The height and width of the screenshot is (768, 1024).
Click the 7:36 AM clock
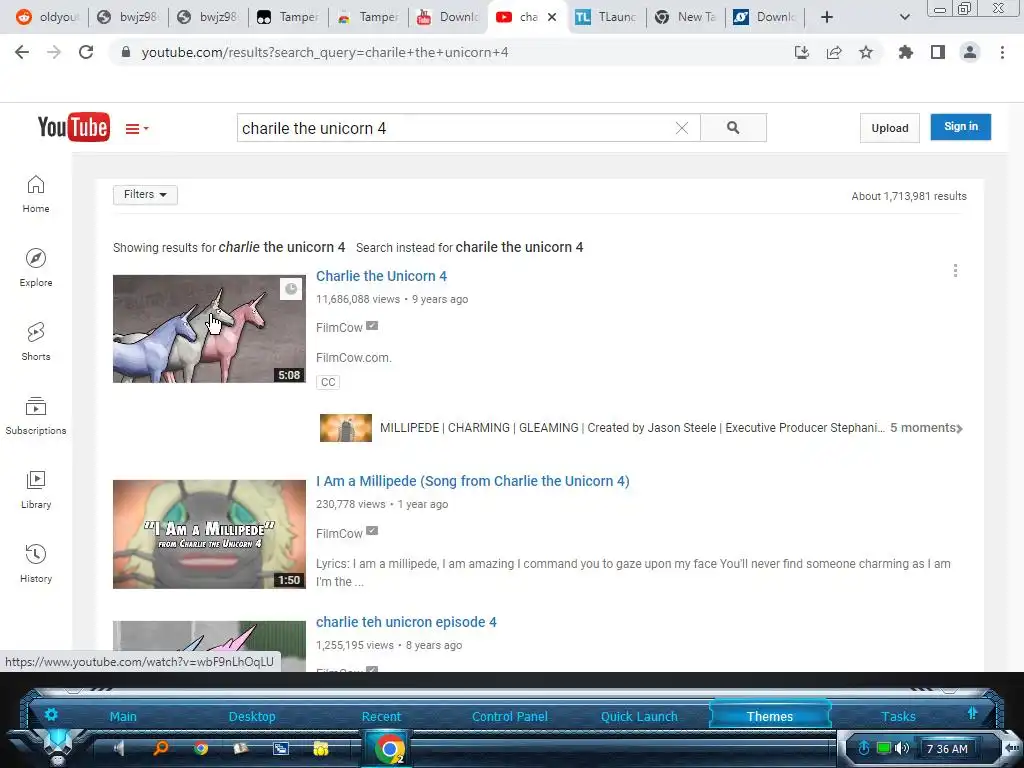point(947,749)
